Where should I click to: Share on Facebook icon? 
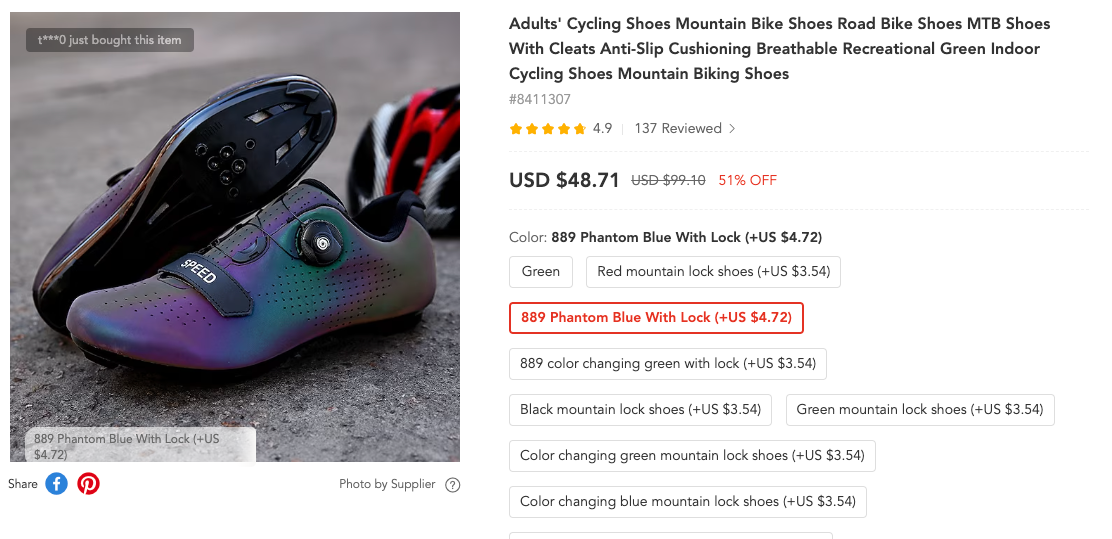(57, 484)
